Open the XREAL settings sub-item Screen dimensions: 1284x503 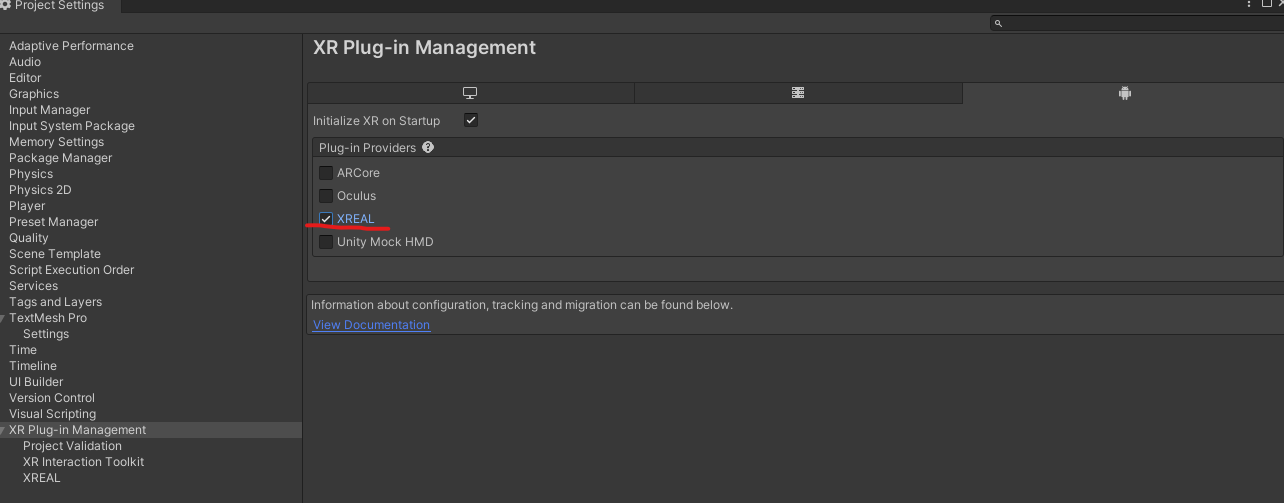click(42, 478)
